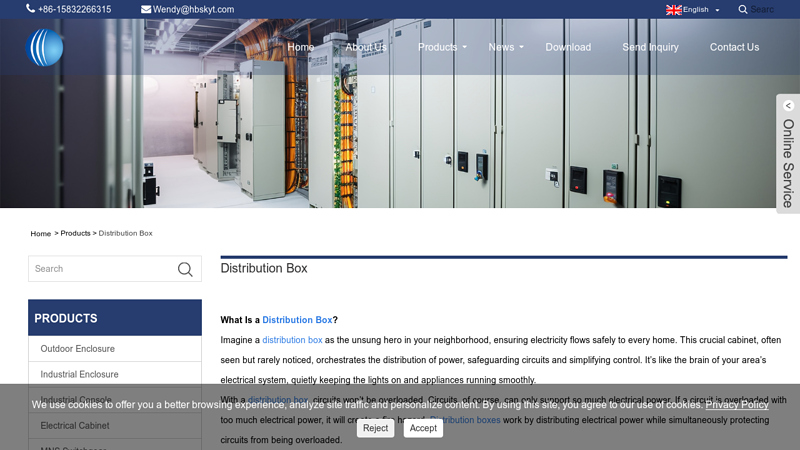Select Electrical Cabinet category
The width and height of the screenshot is (800, 450).
[x=115, y=425]
